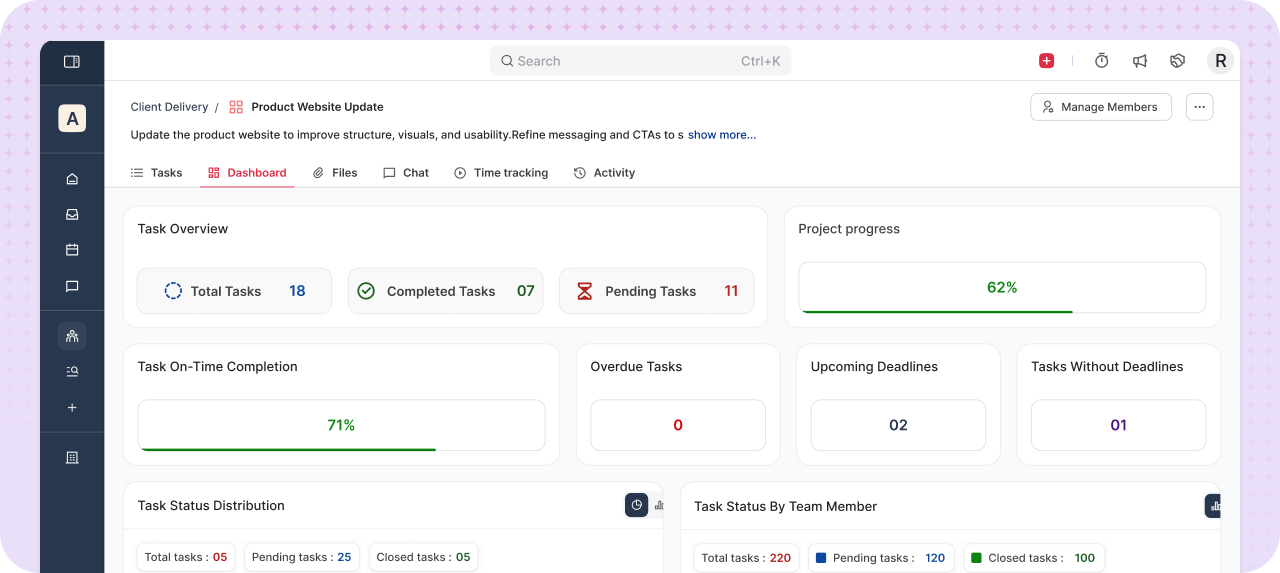
Task: Open the team members icon in sidebar
Action: (72, 336)
